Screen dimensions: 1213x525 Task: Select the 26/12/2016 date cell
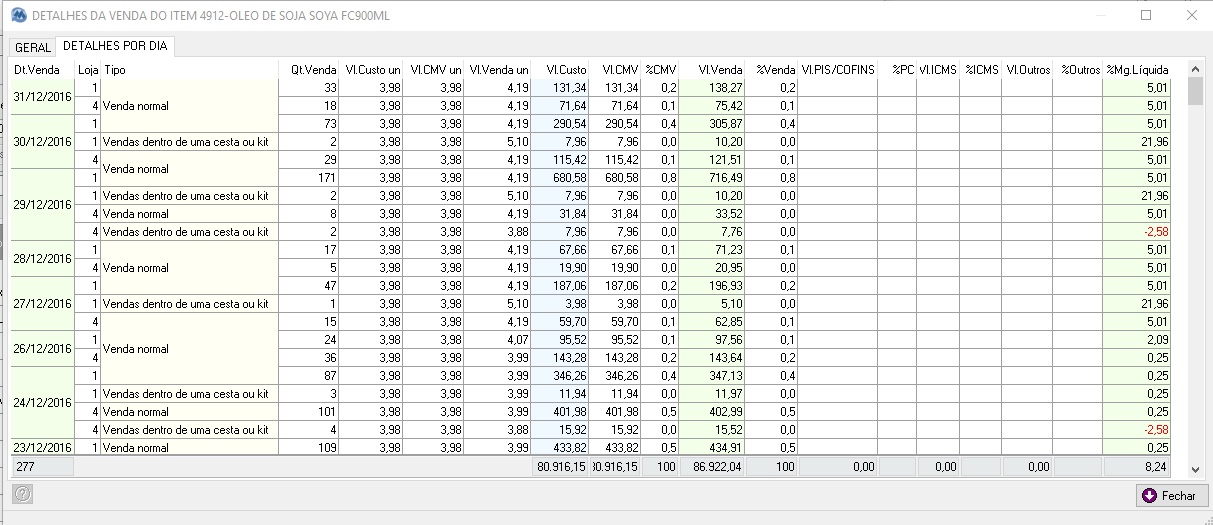click(43, 348)
